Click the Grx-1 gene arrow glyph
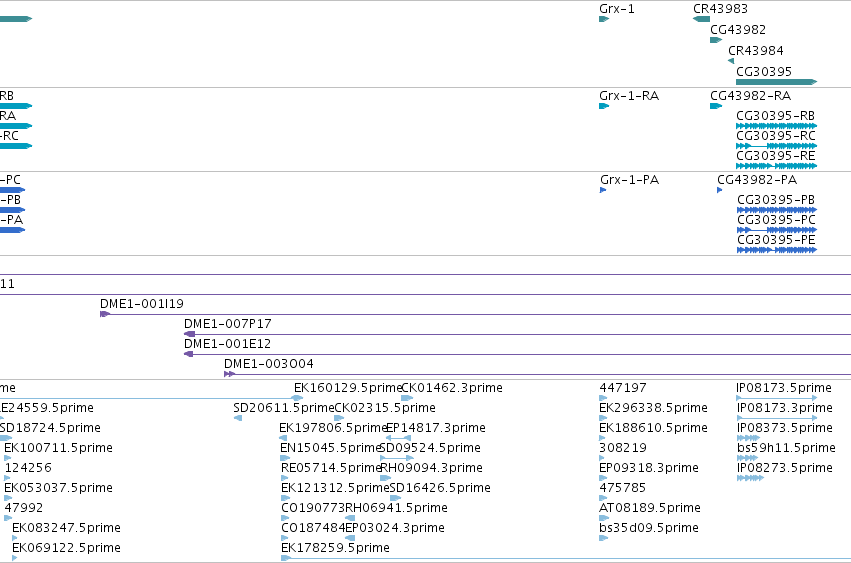The width and height of the screenshot is (851, 563). 604,19
